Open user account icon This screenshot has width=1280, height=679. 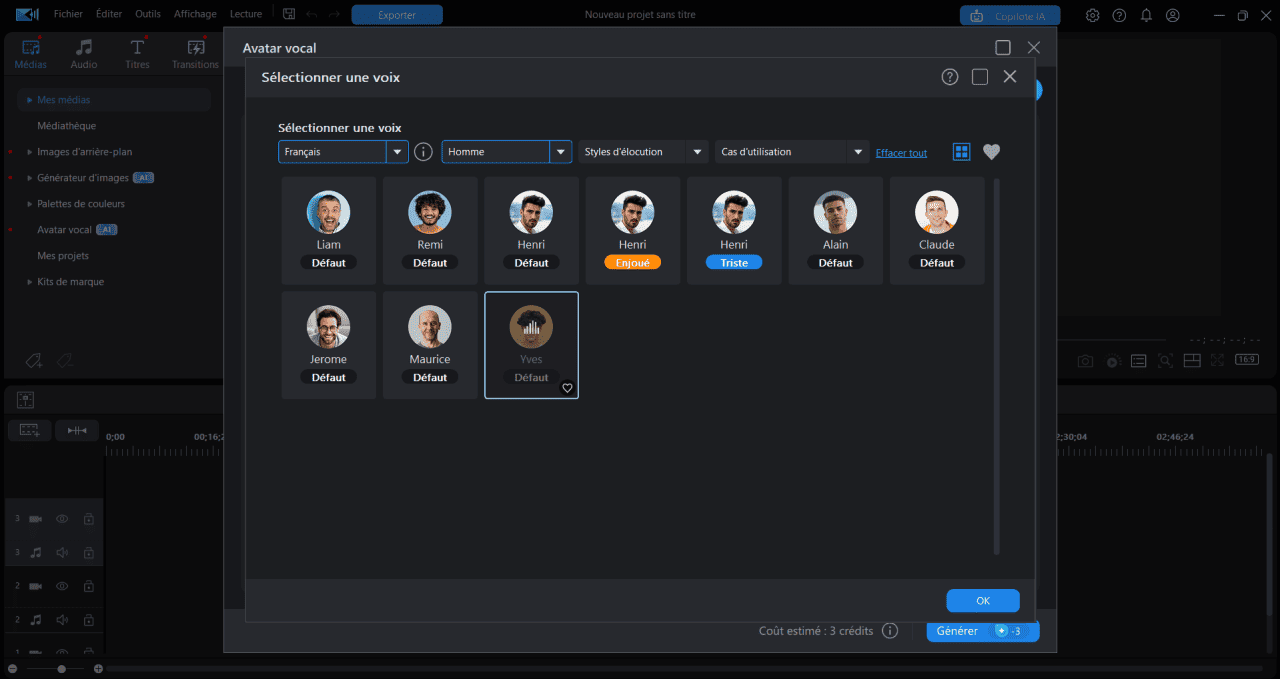1173,15
